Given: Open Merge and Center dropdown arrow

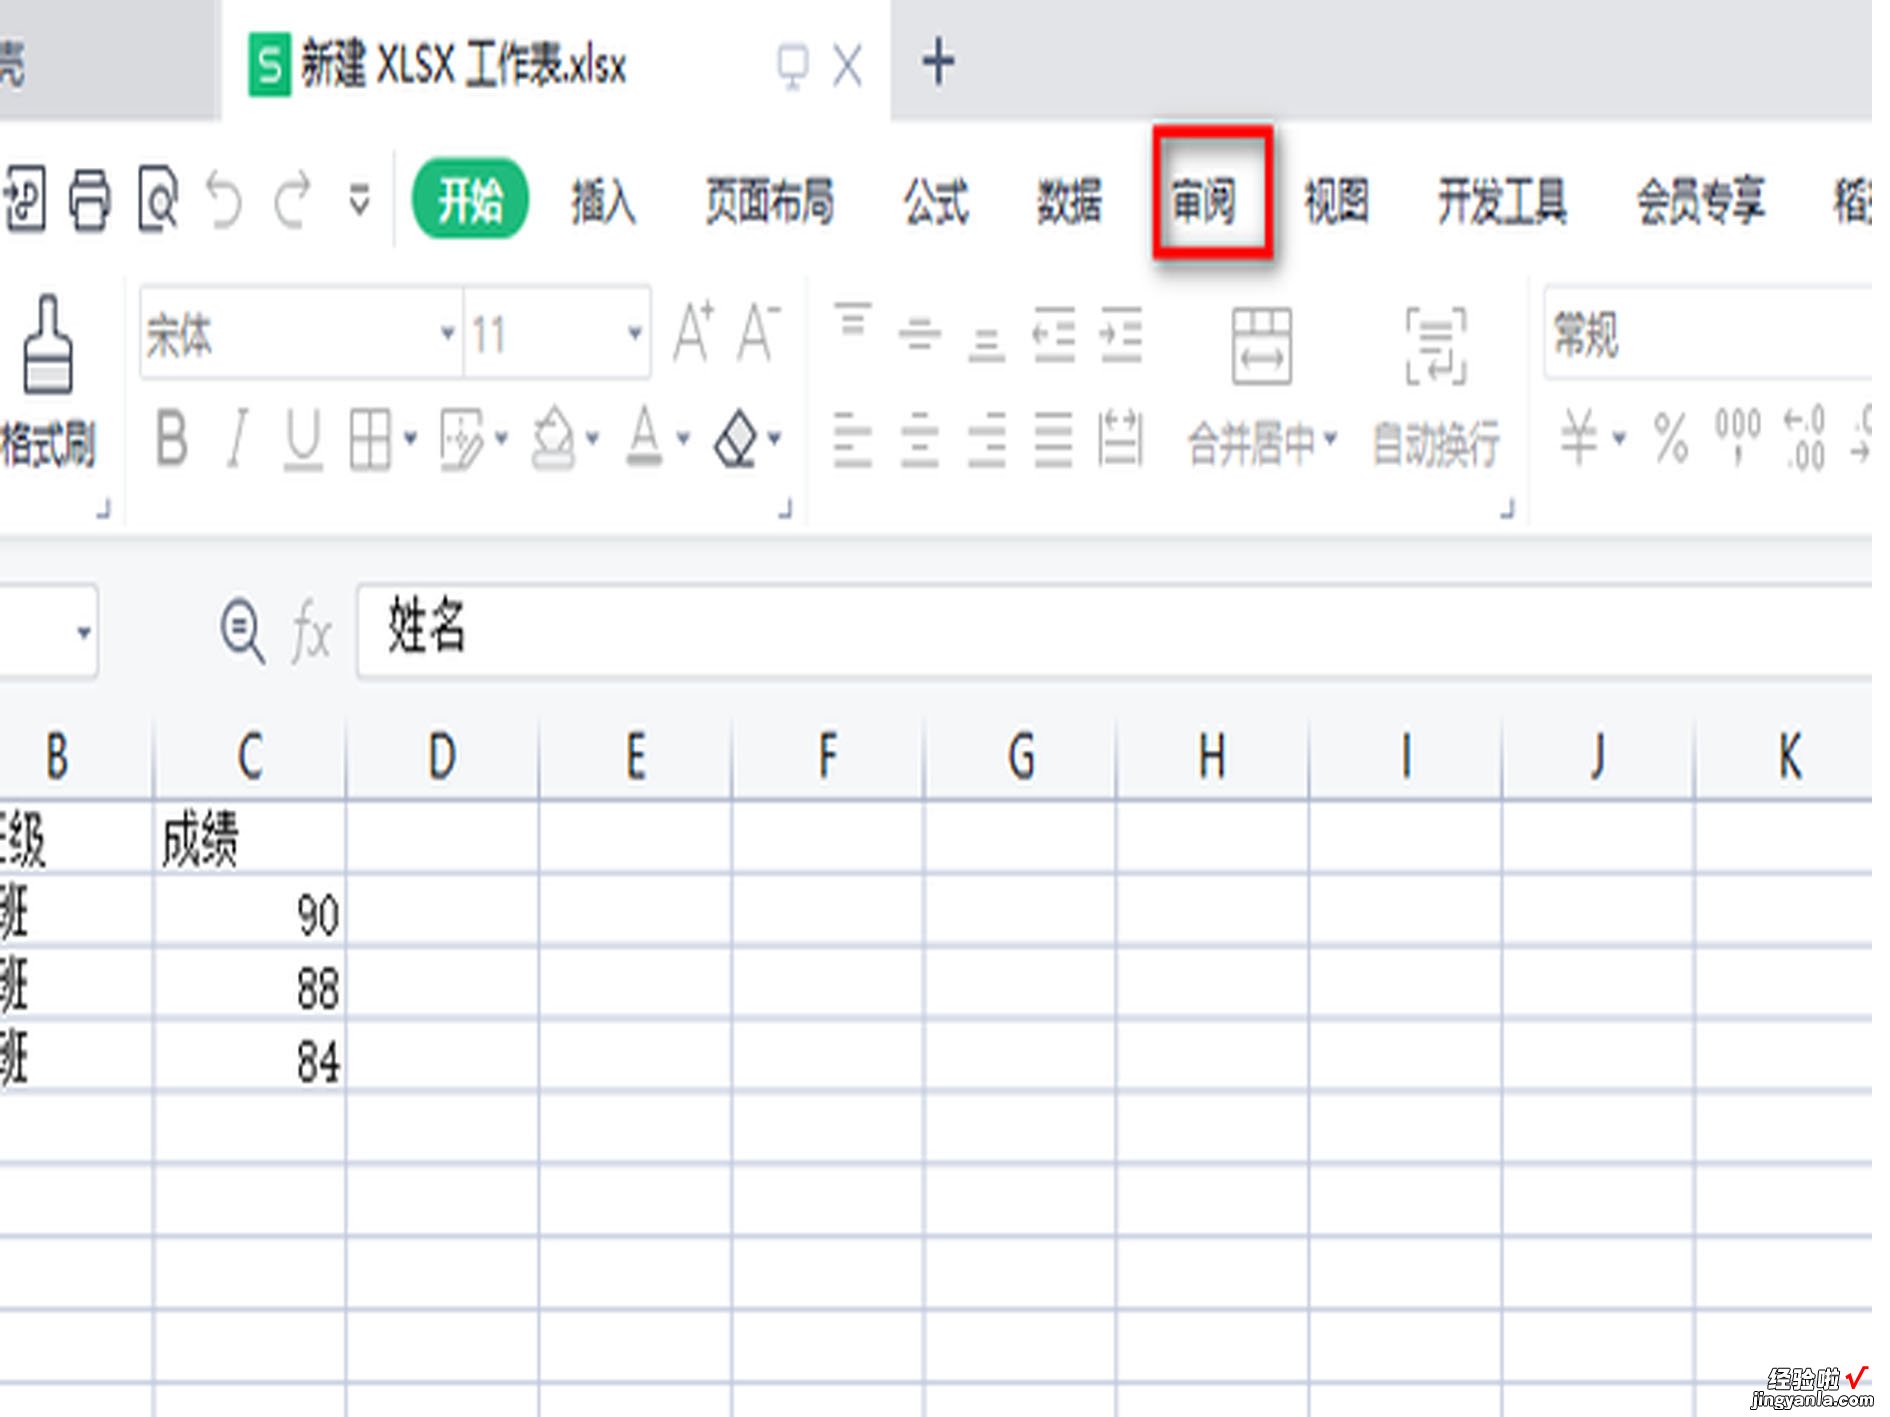Looking at the screenshot, I should [x=1330, y=440].
